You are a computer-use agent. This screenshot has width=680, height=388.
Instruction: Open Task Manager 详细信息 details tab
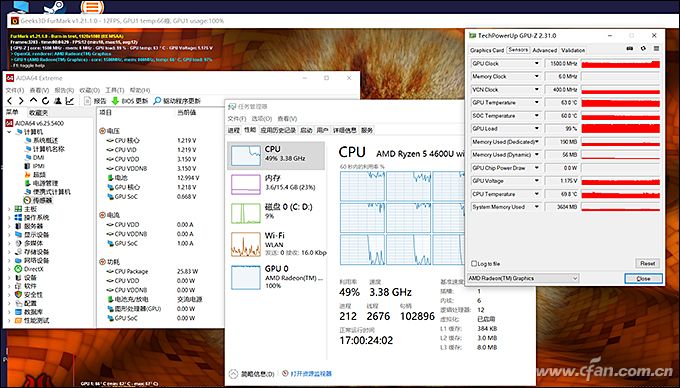click(344, 130)
